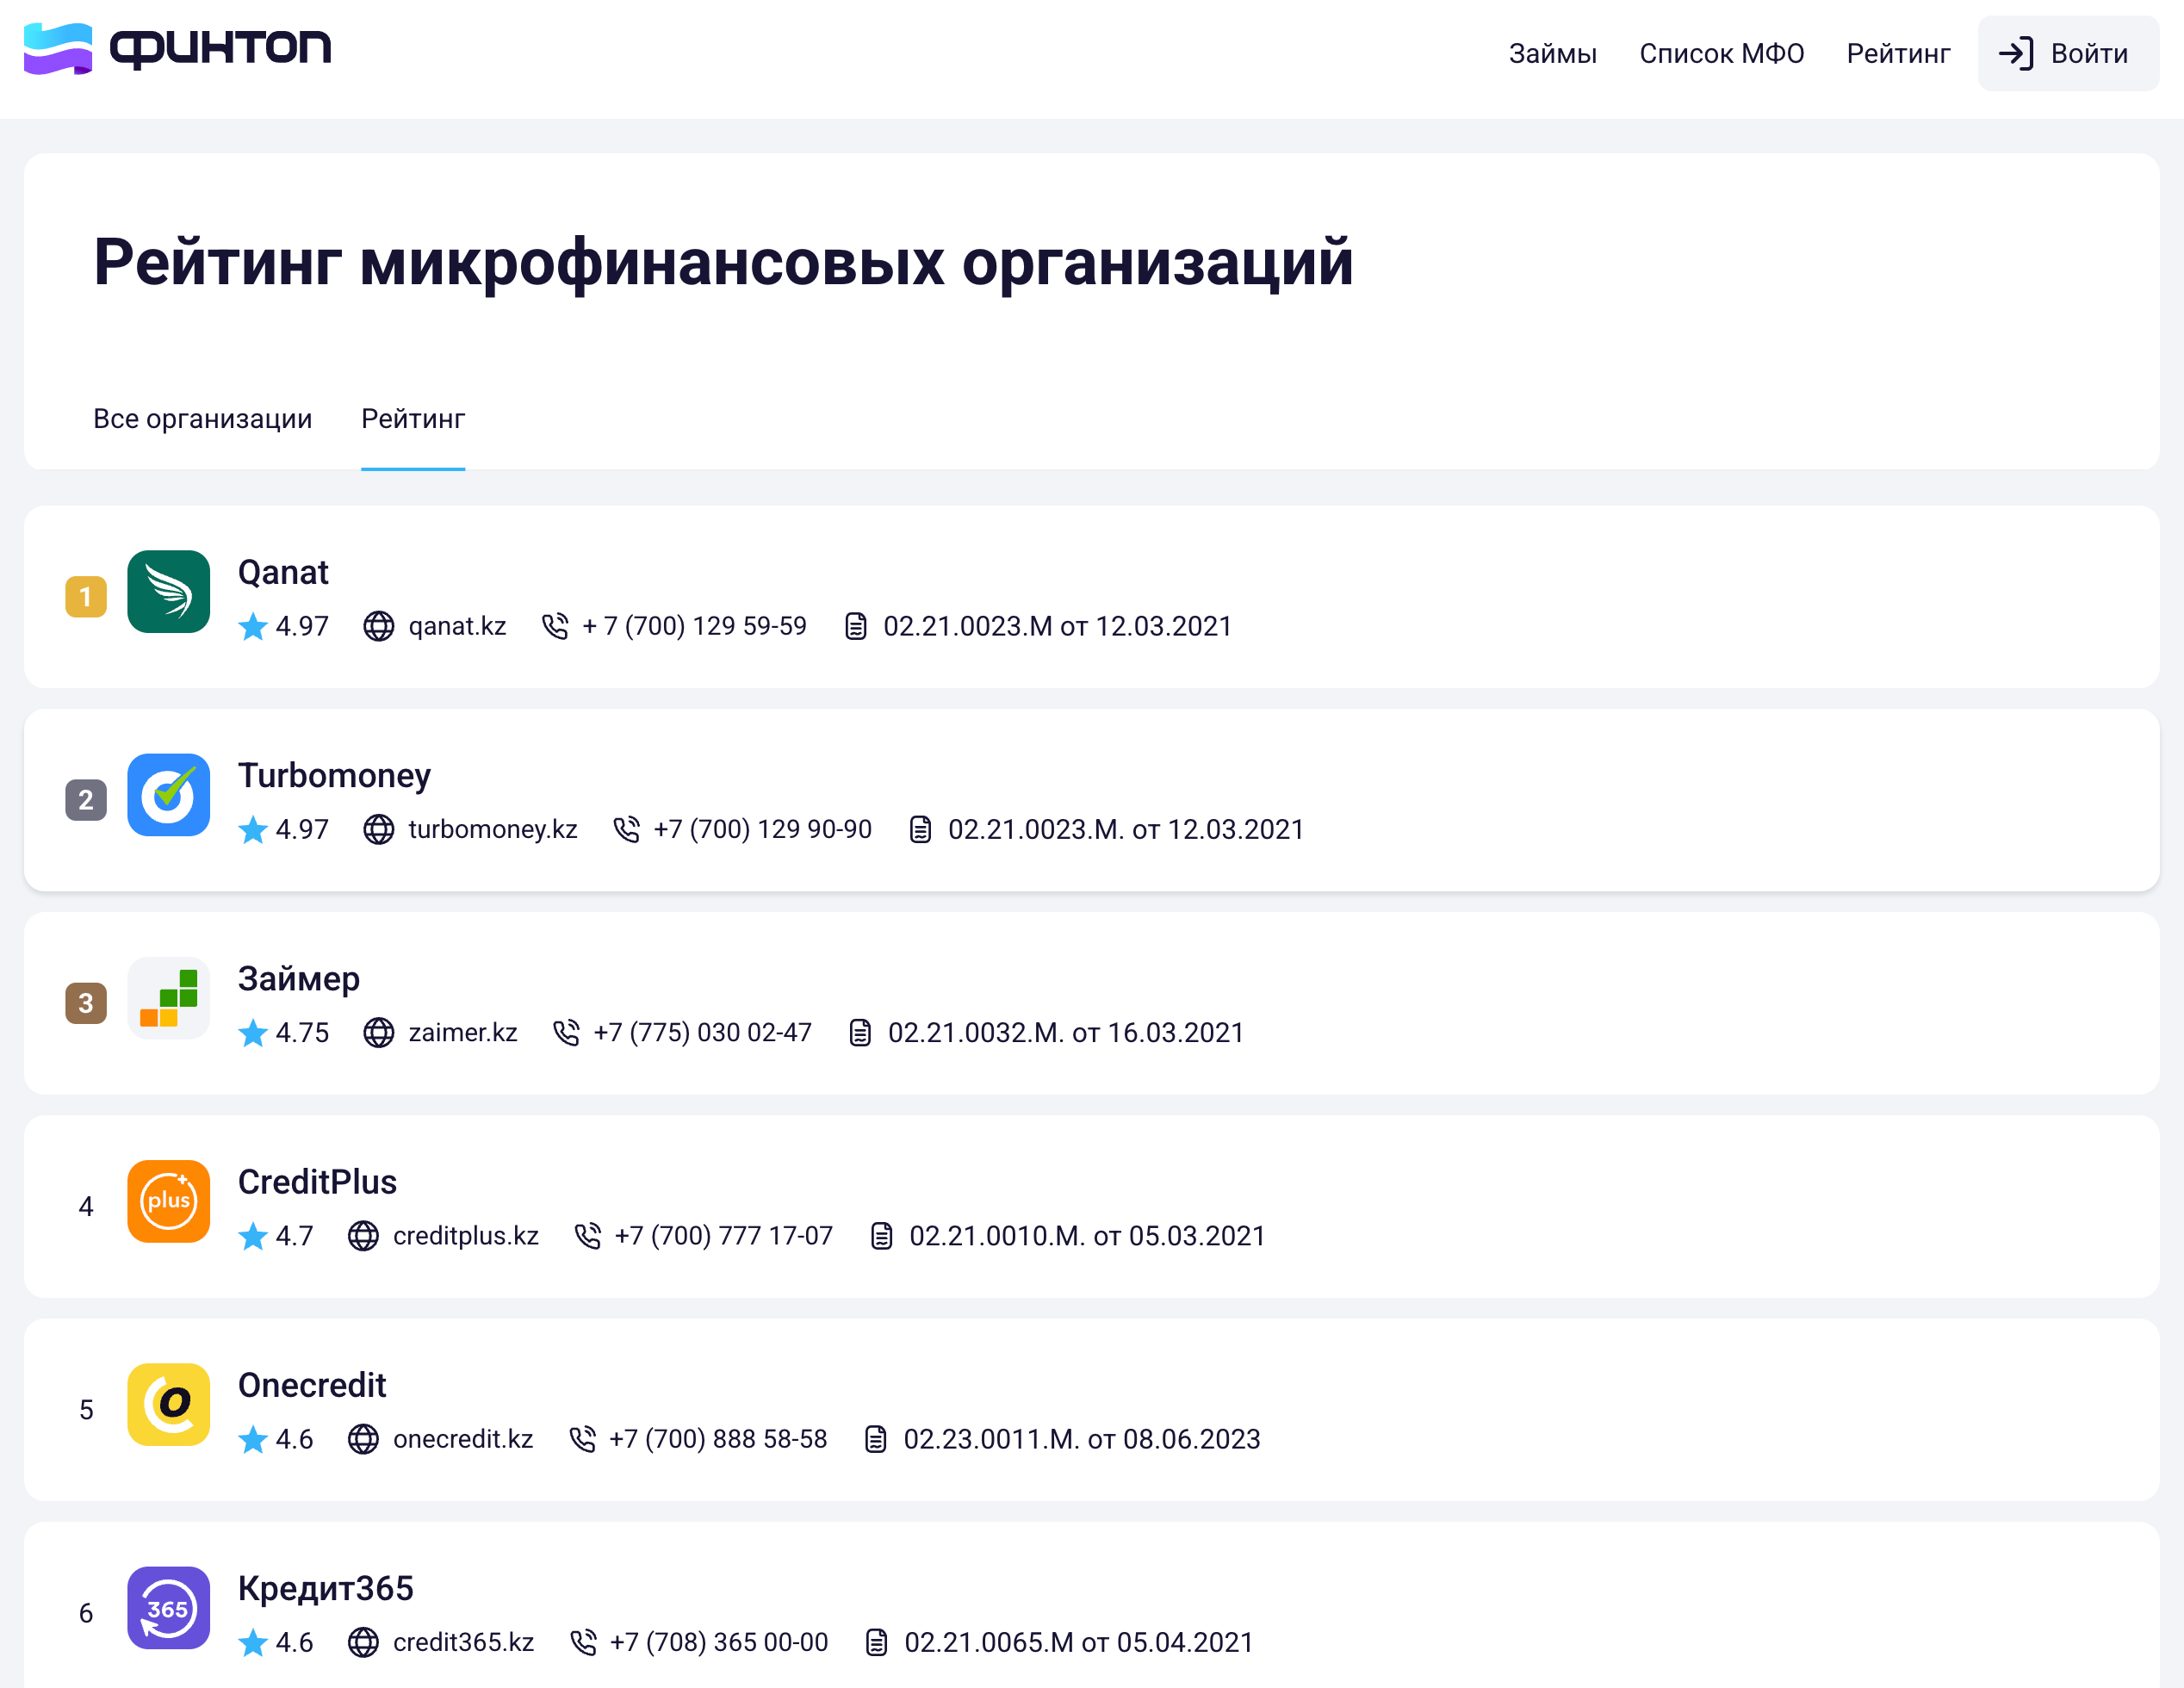Click the gold rank 1 badge

86,597
